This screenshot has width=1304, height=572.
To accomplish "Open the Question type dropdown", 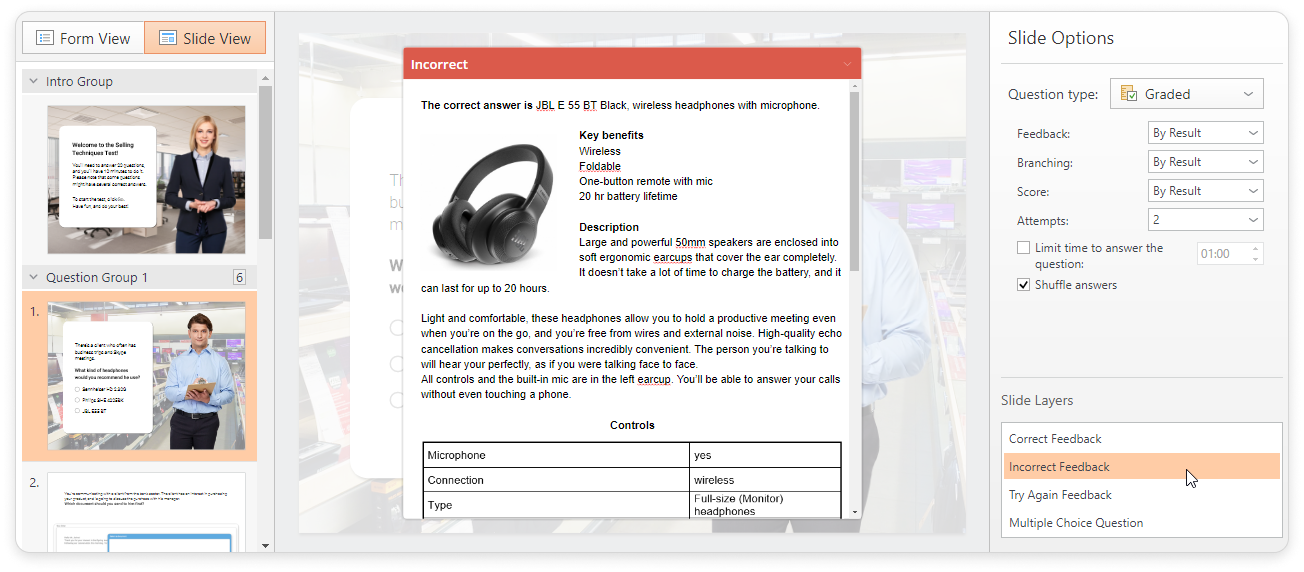I will (1186, 94).
